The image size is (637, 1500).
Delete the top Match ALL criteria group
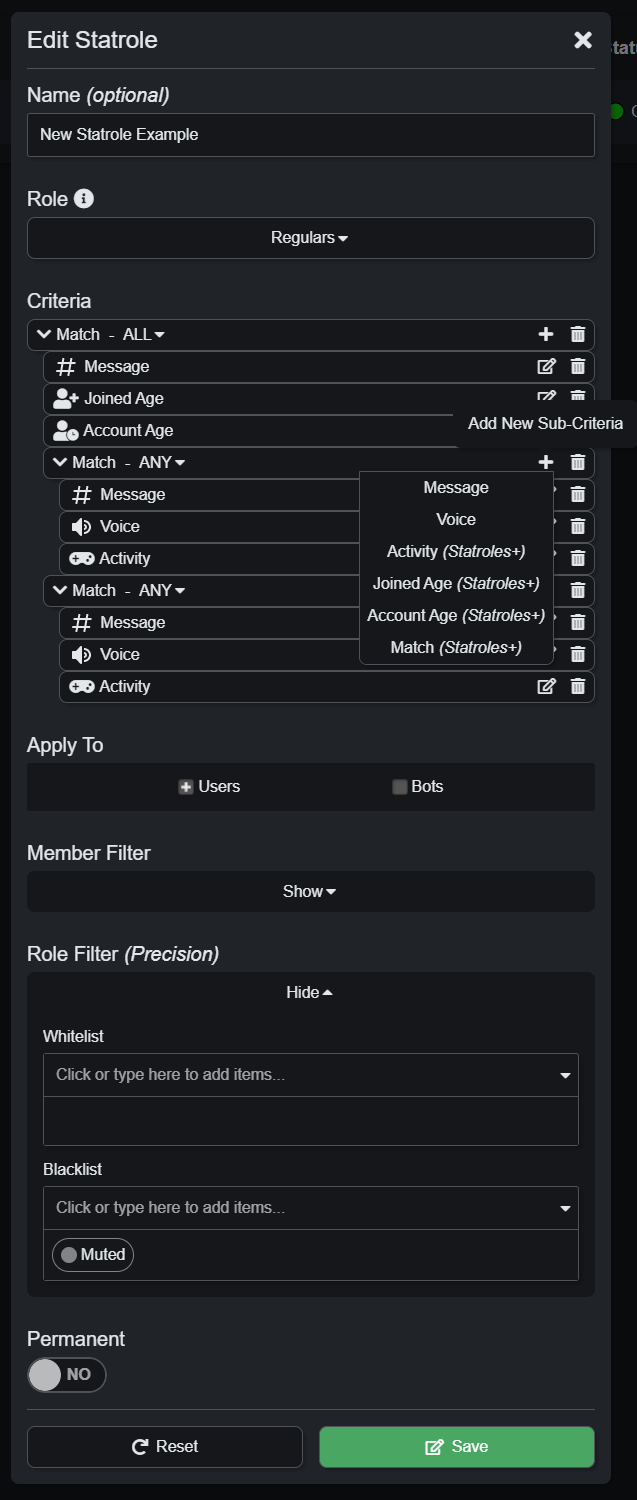pos(578,334)
